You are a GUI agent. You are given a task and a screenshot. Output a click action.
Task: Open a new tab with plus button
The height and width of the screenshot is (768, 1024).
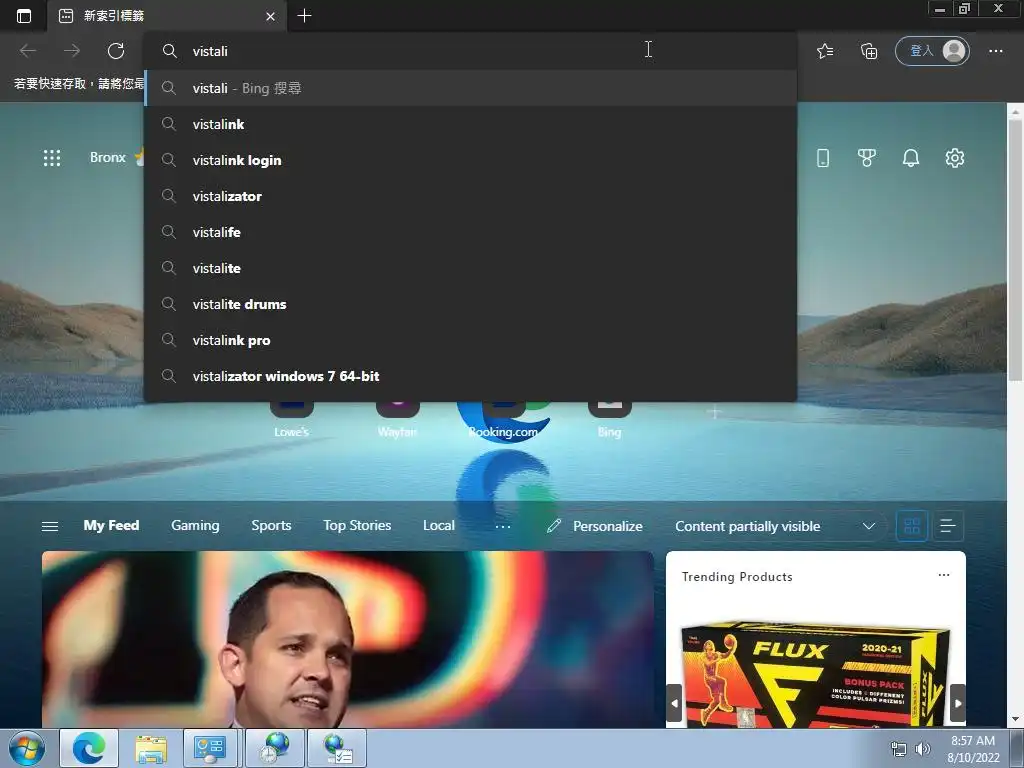coord(304,16)
